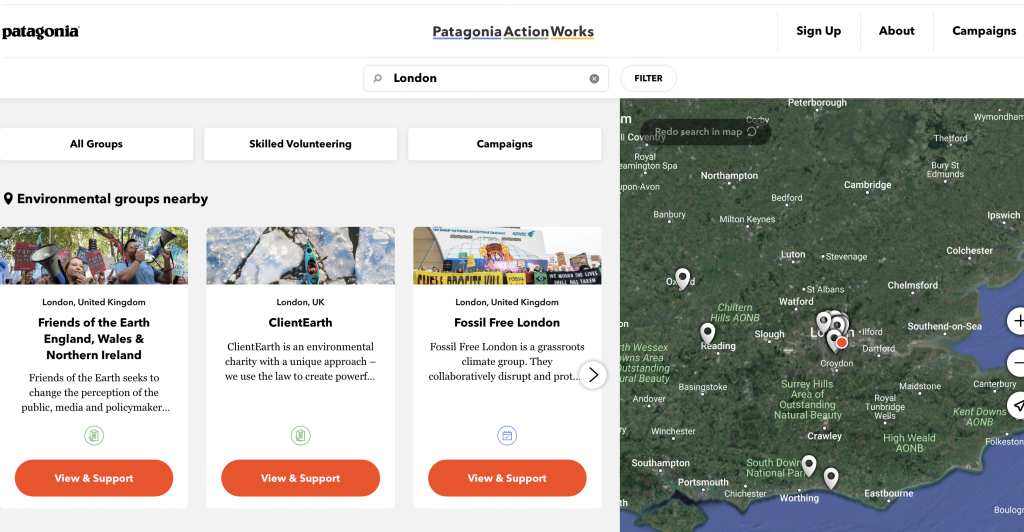Select the map pin near Oxford
Screen dimensions: 1024x532
(x=682, y=278)
